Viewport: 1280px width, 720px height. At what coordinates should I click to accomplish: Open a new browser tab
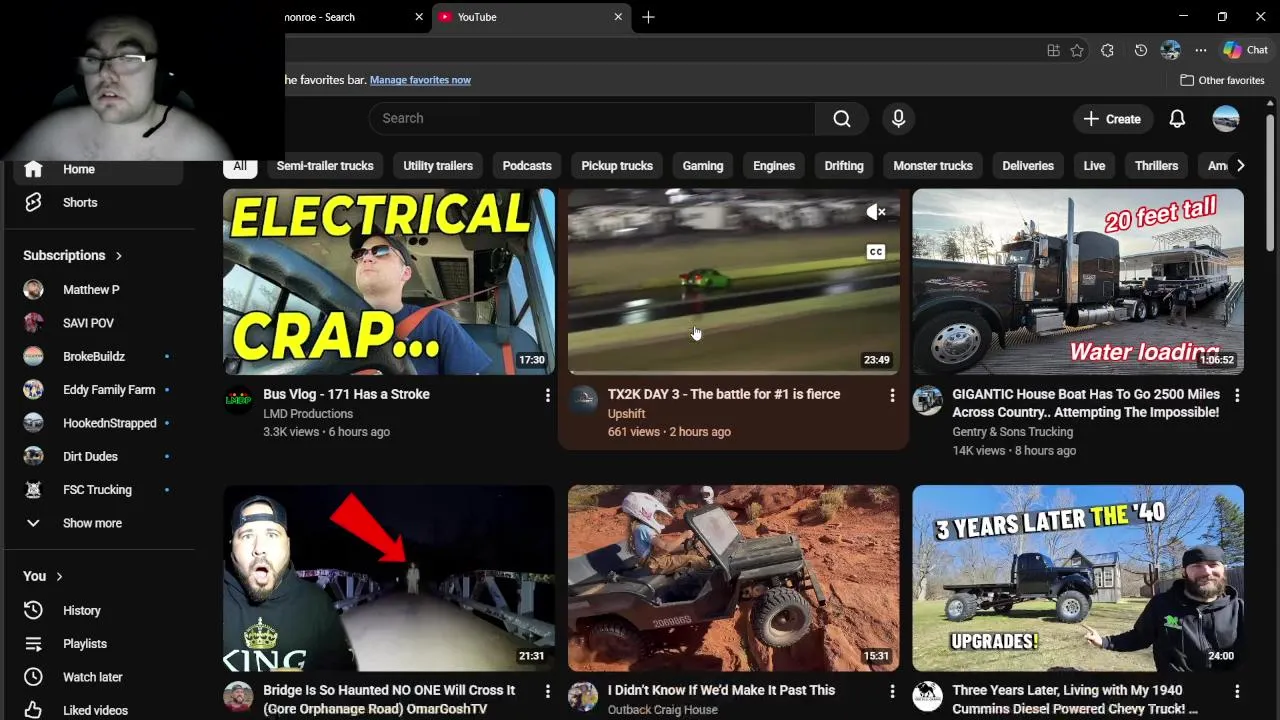[x=648, y=17]
